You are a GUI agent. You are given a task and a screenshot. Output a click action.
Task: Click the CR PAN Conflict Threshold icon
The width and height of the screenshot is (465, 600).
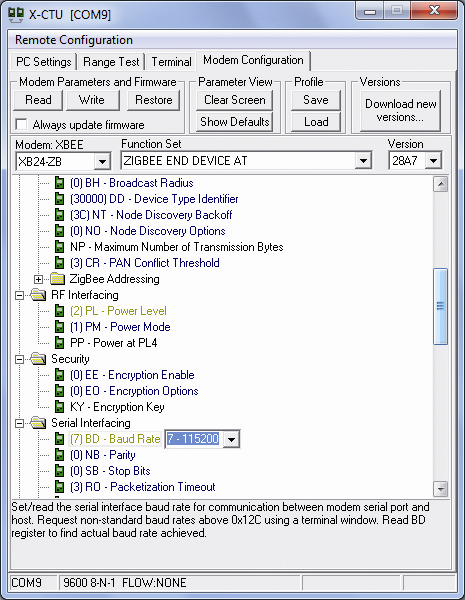click(x=59, y=263)
